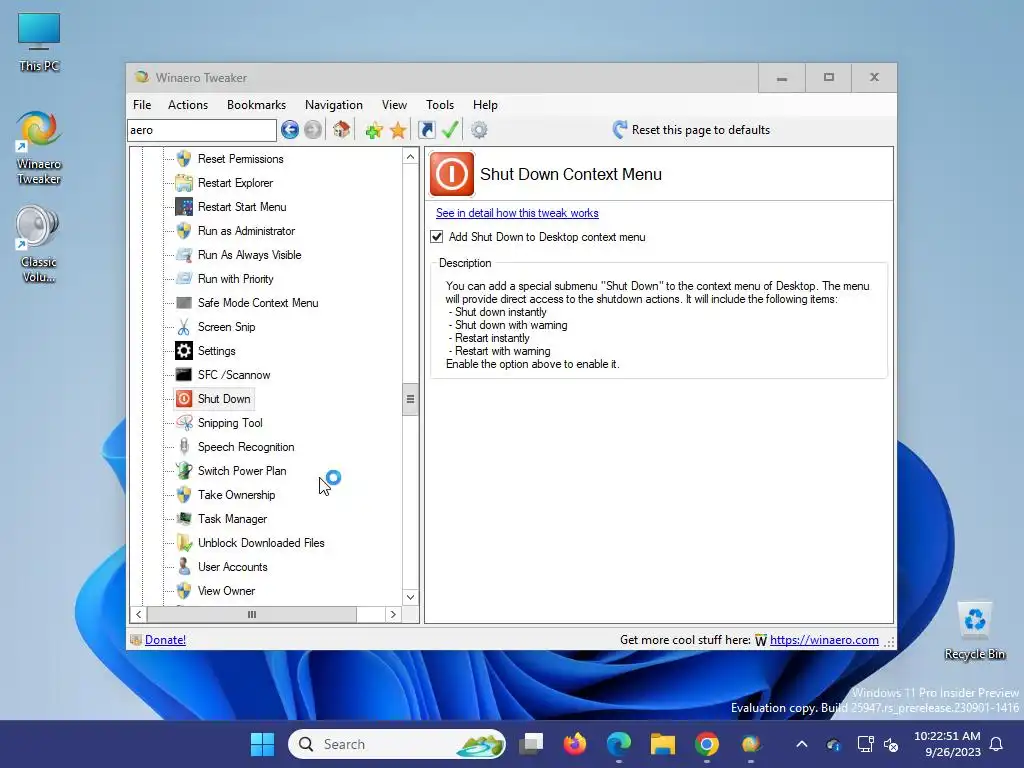Select Run with Priority tree item

click(236, 279)
